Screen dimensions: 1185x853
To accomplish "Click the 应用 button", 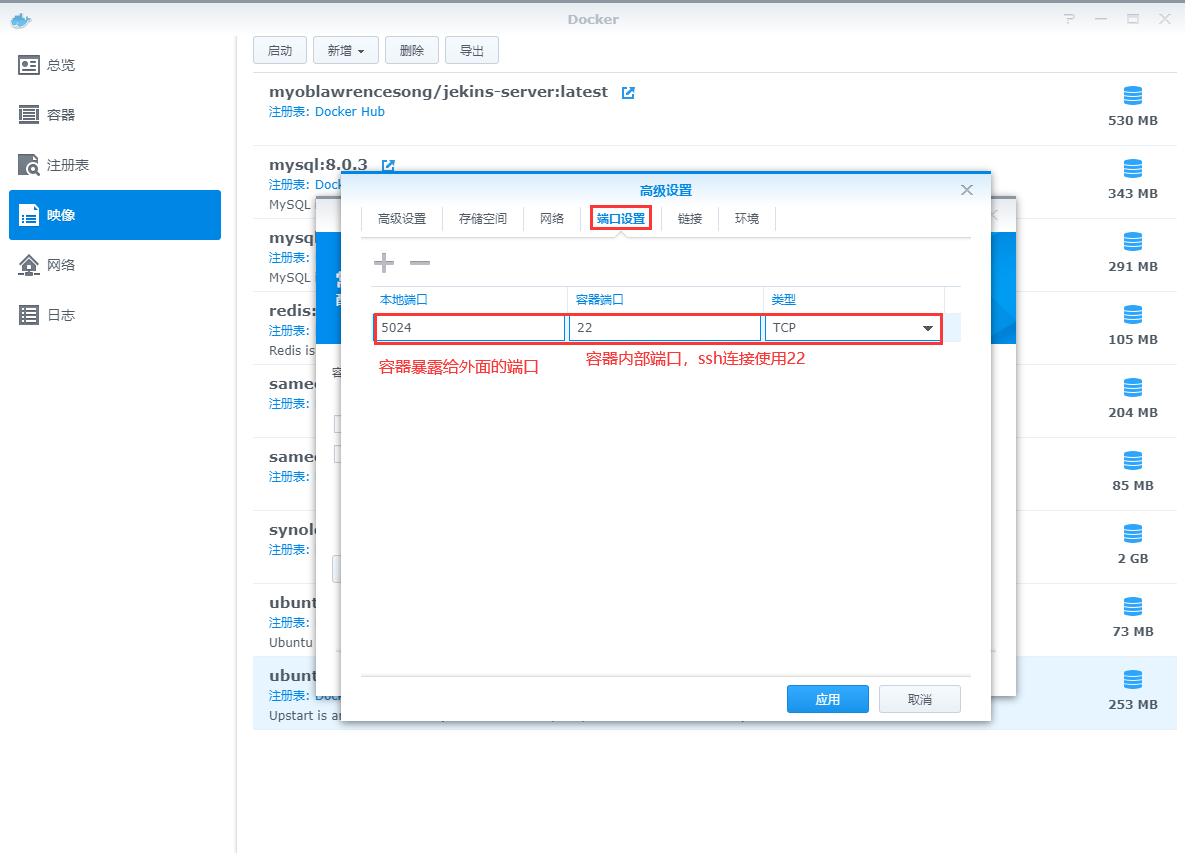I will click(x=827, y=699).
